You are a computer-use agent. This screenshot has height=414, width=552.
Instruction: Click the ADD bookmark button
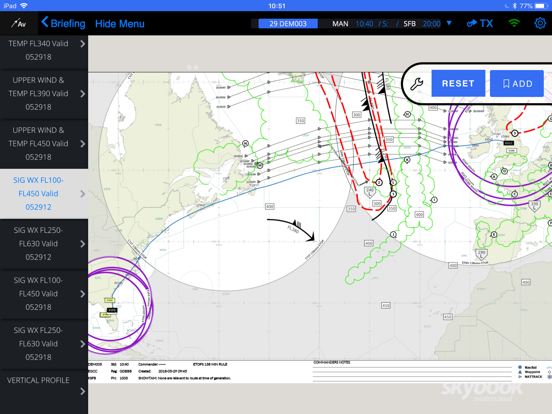516,83
